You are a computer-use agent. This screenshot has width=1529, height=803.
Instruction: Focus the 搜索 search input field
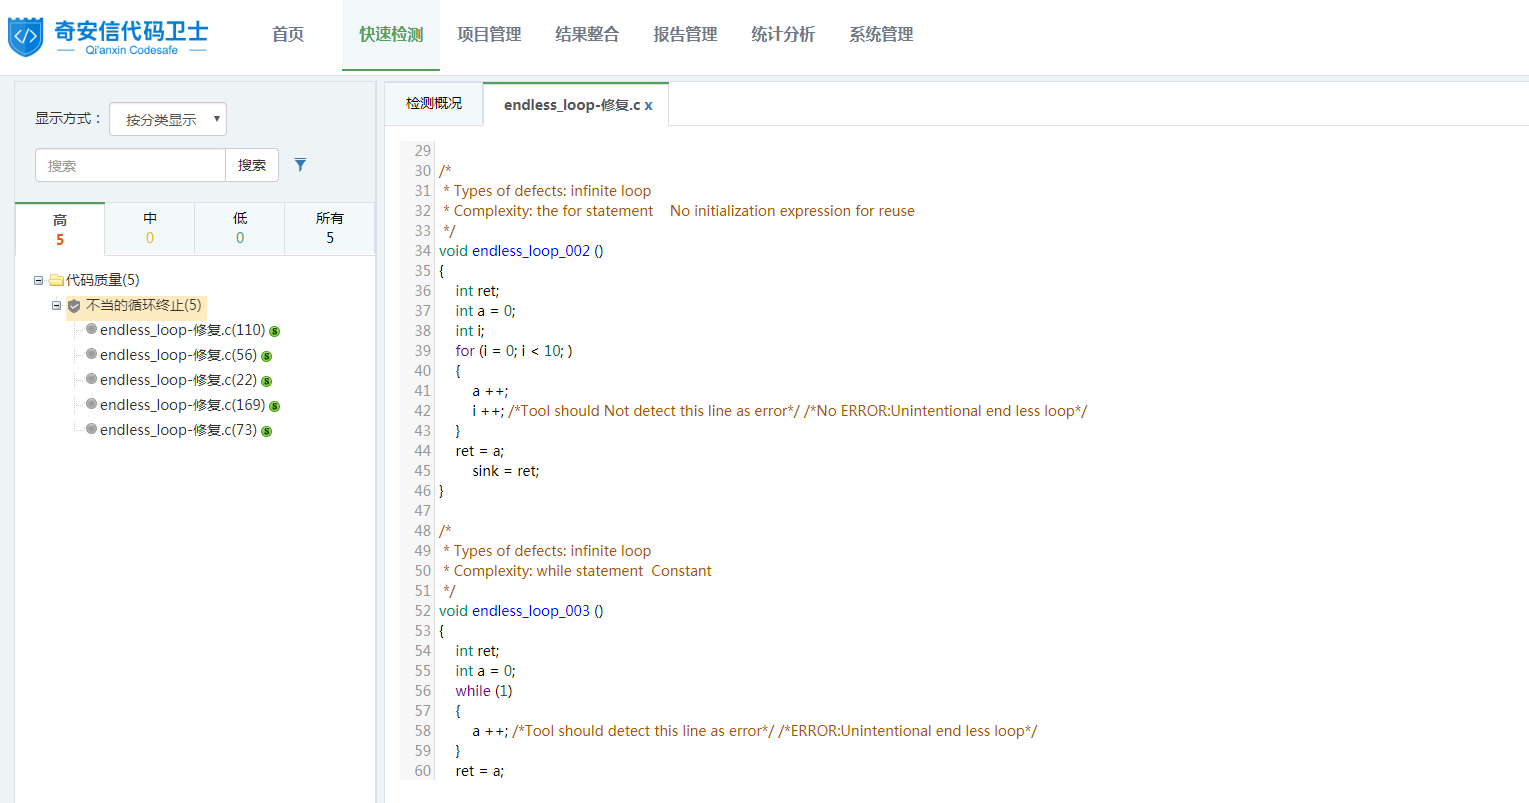point(130,165)
